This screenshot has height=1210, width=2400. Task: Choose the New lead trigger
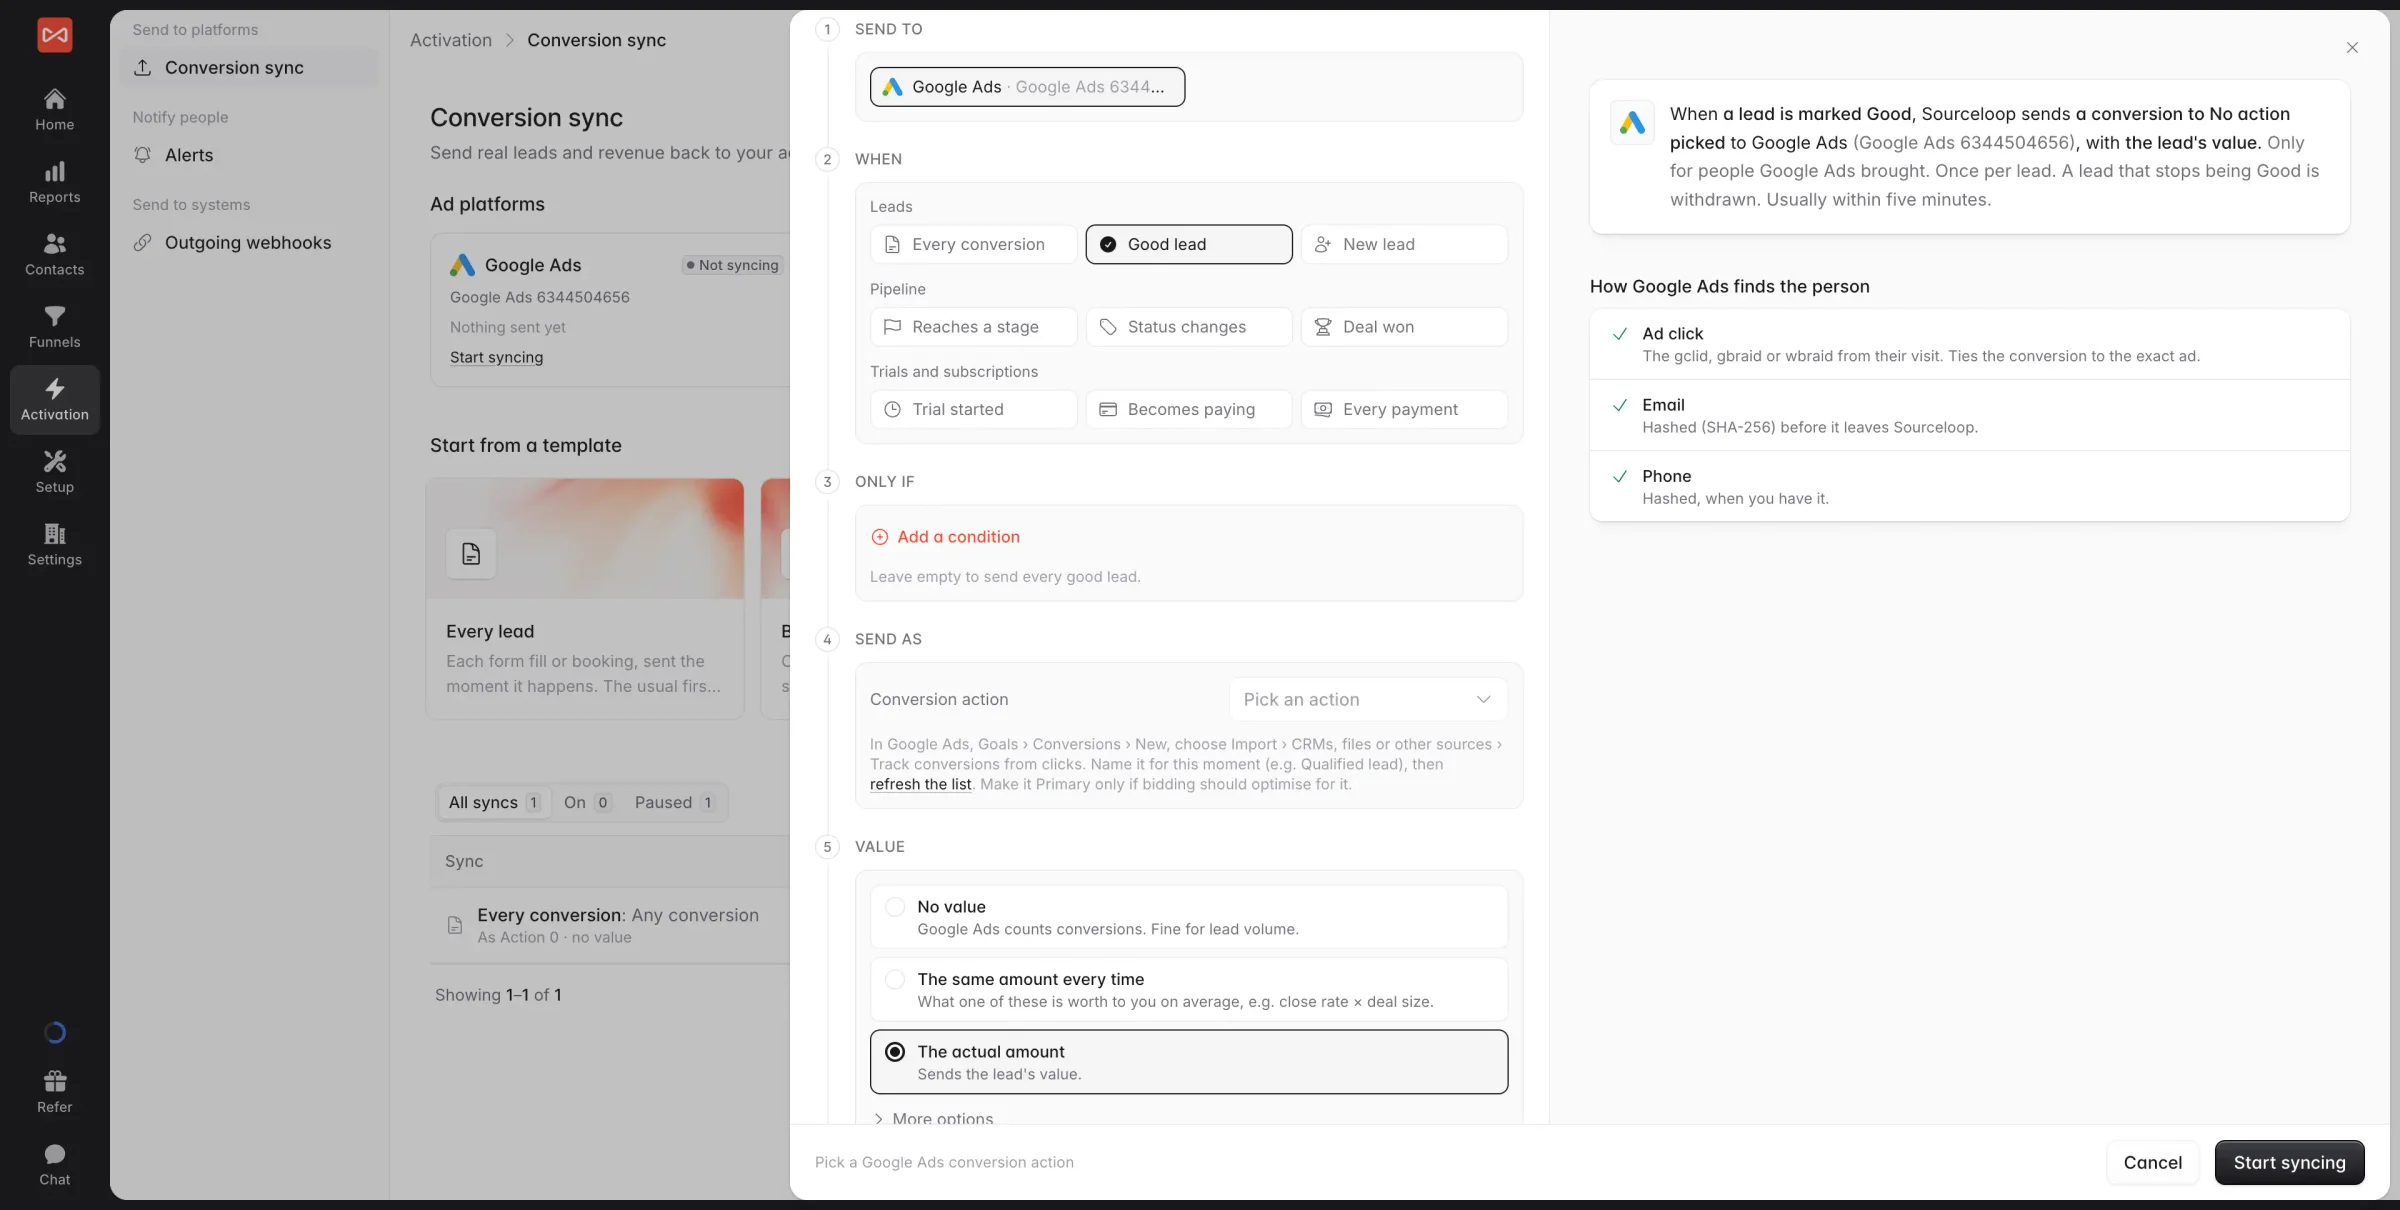[x=1404, y=244]
